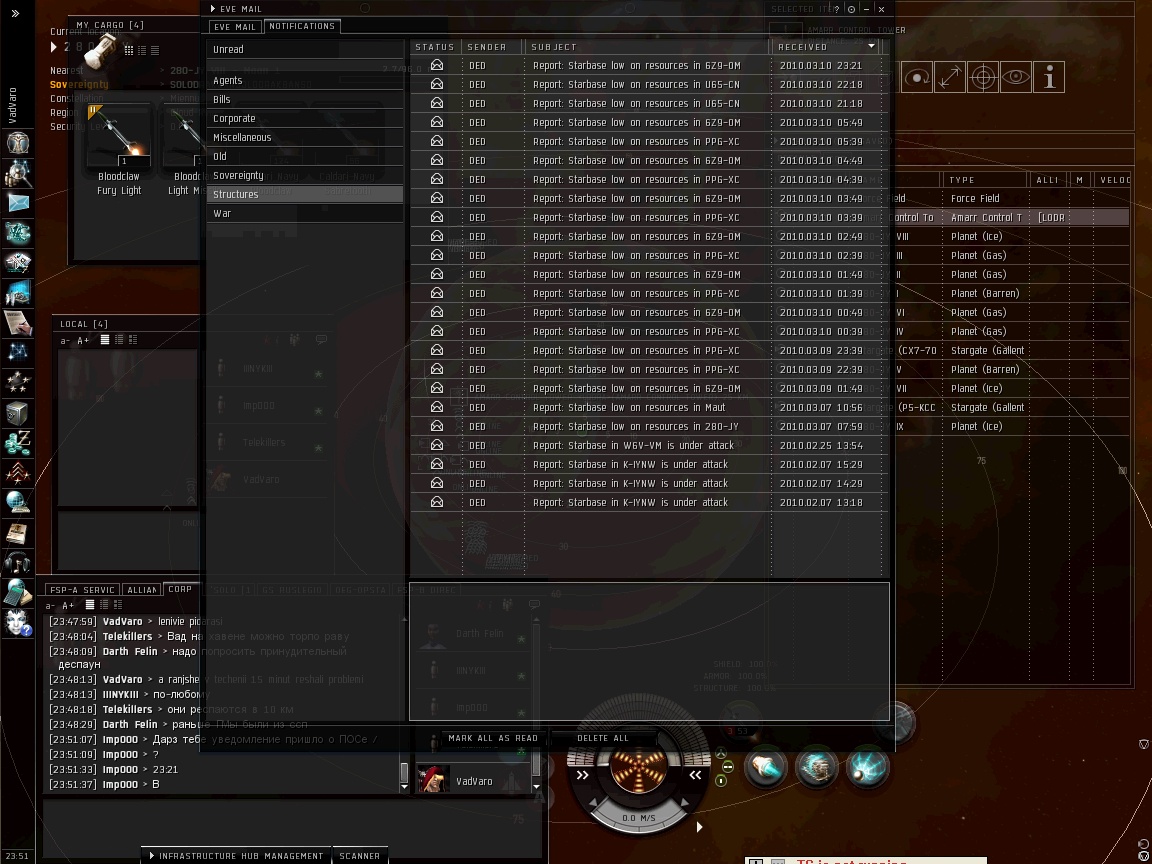Open the Starbase in W6V-VM under attack report
This screenshot has width=1152, height=864.
[x=649, y=445]
